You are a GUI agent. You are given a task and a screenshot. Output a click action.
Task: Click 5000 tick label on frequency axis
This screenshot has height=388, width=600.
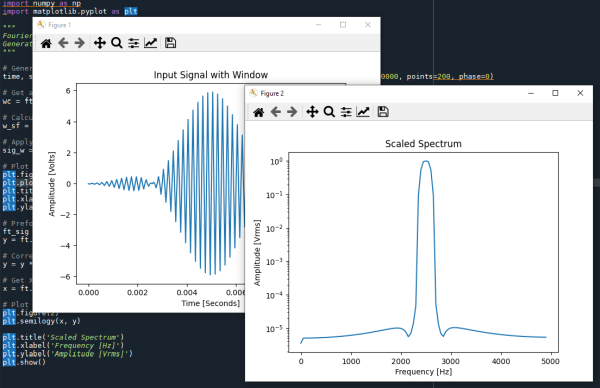coord(550,361)
